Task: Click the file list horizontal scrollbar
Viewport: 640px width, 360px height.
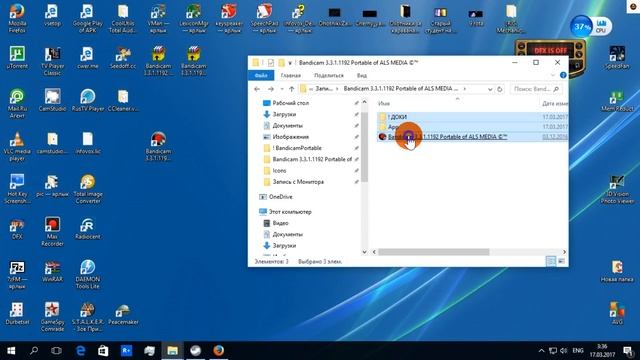Action: [x=433, y=252]
